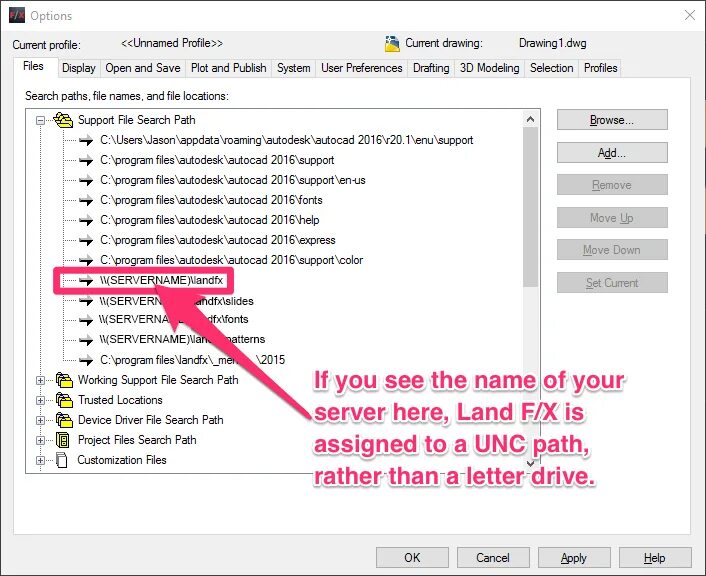
Task: Click the Apply button
Action: [x=574, y=558]
